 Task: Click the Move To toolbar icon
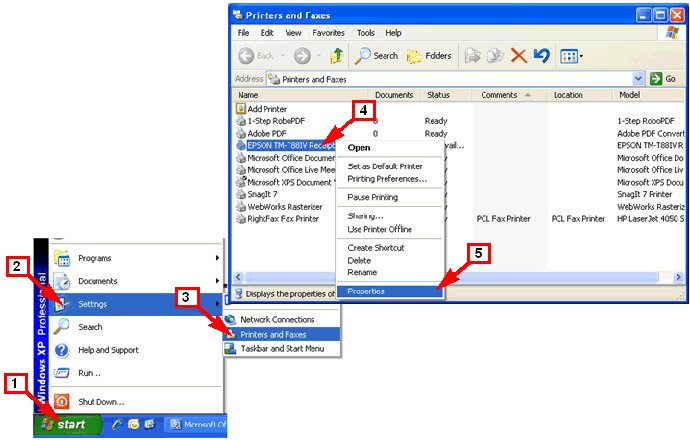473,56
